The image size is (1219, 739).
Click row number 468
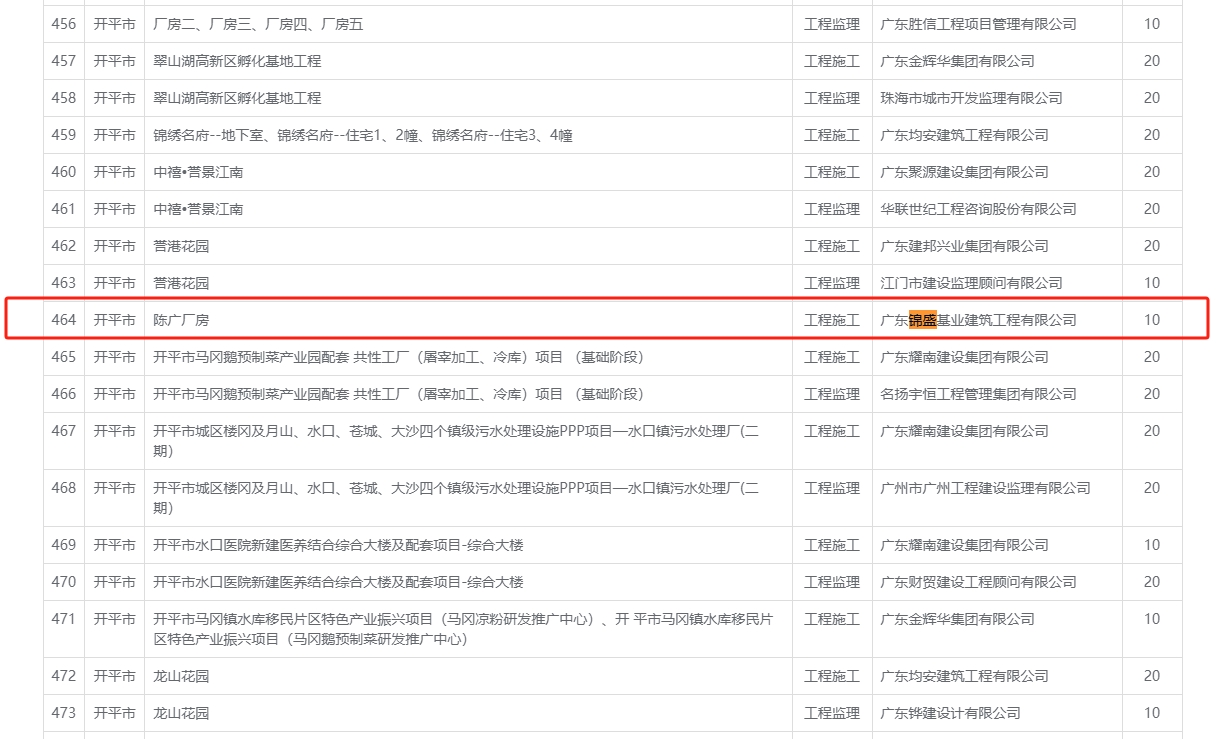tap(64, 488)
